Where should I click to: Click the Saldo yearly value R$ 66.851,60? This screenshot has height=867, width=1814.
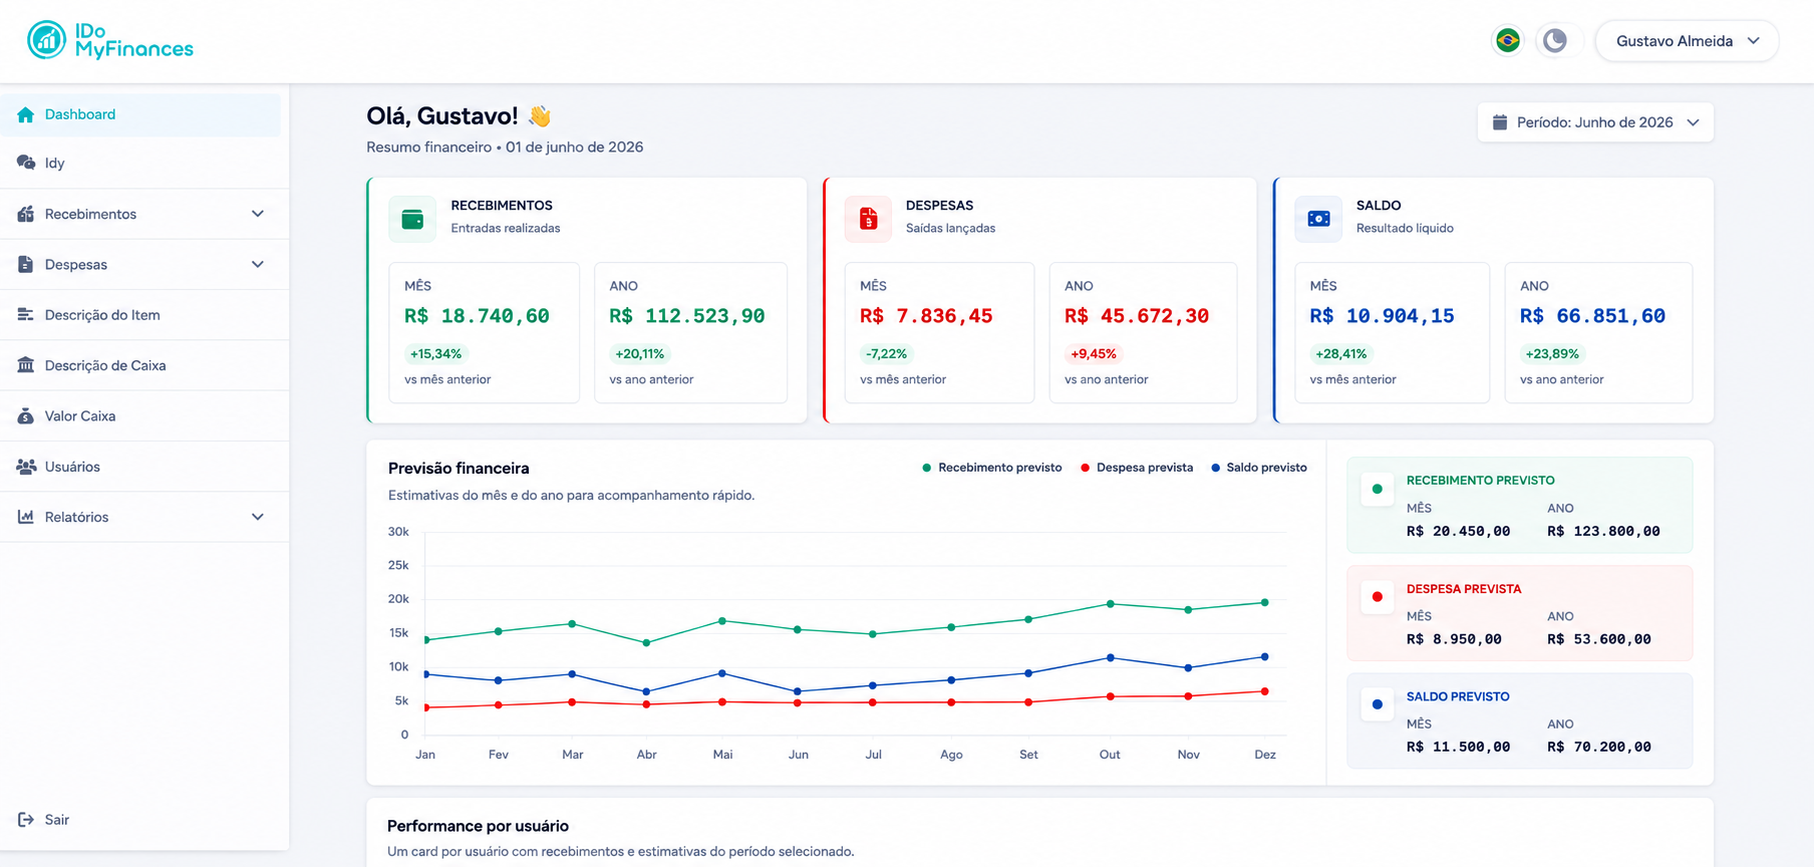[x=1593, y=316]
